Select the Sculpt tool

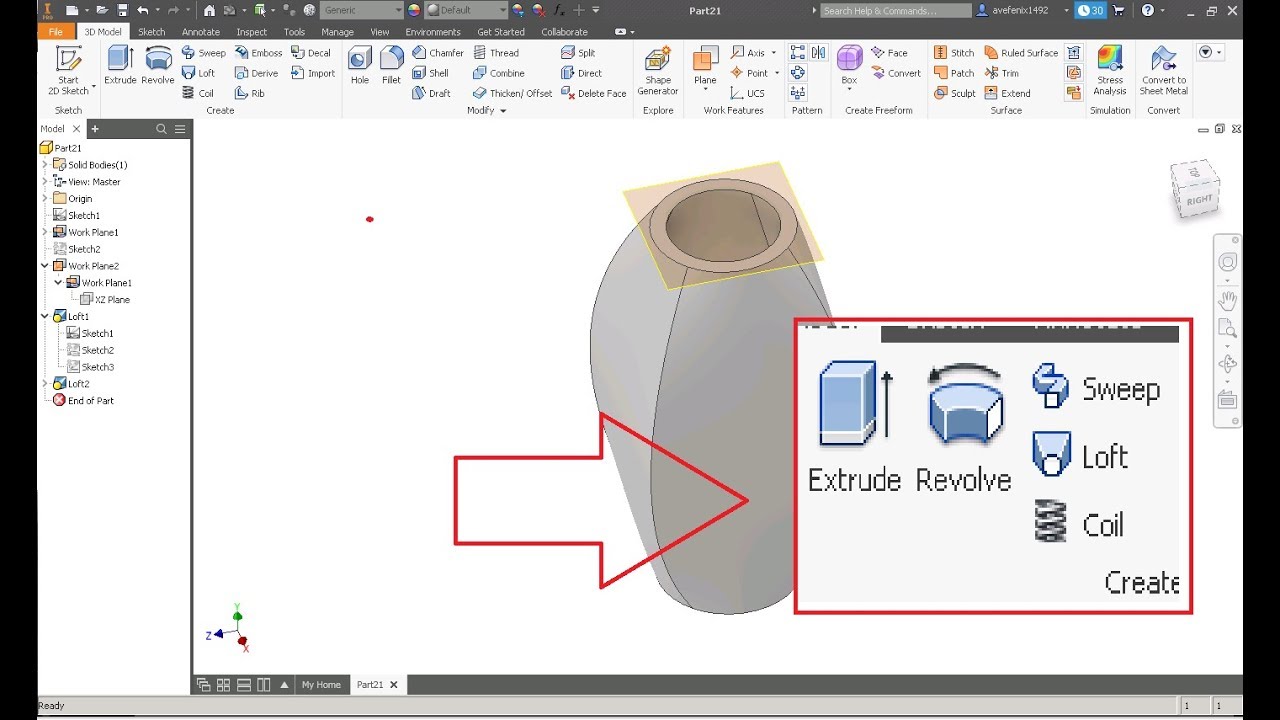(x=955, y=93)
